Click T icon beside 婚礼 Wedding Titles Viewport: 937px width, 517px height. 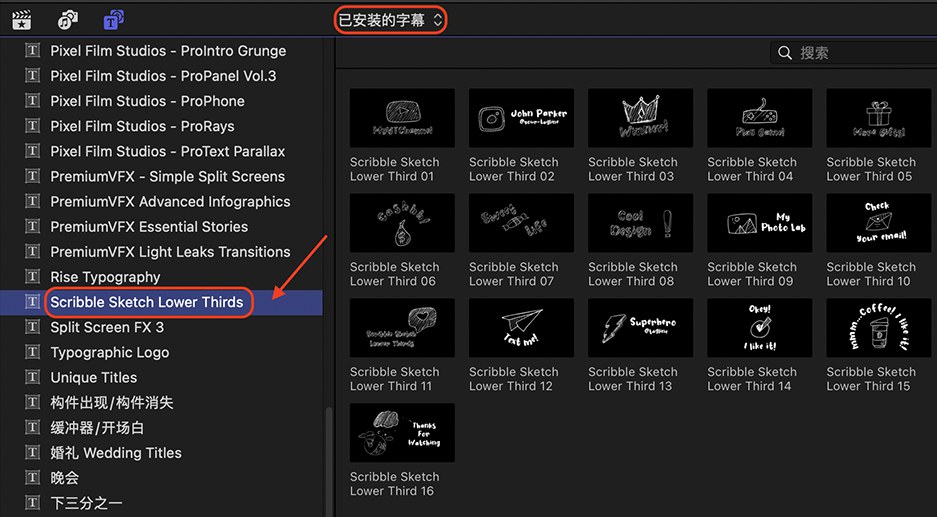point(32,452)
